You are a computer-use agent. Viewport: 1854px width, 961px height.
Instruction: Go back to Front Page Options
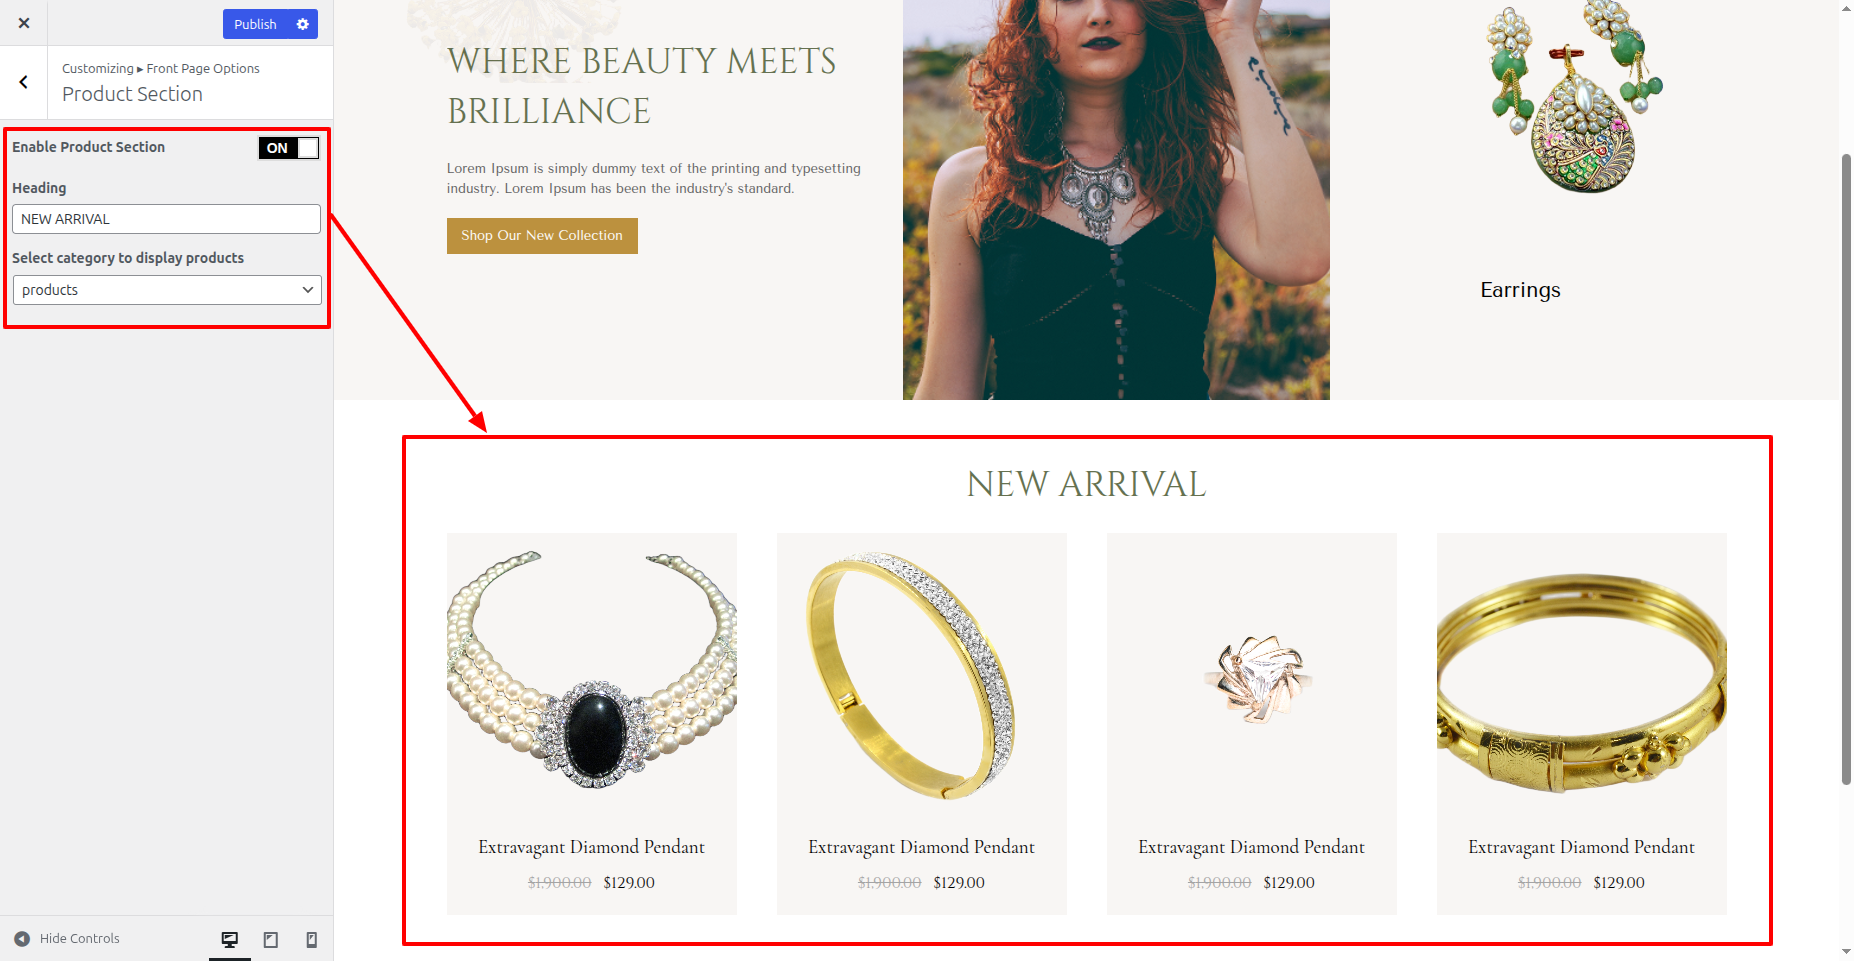pyautogui.click(x=24, y=82)
